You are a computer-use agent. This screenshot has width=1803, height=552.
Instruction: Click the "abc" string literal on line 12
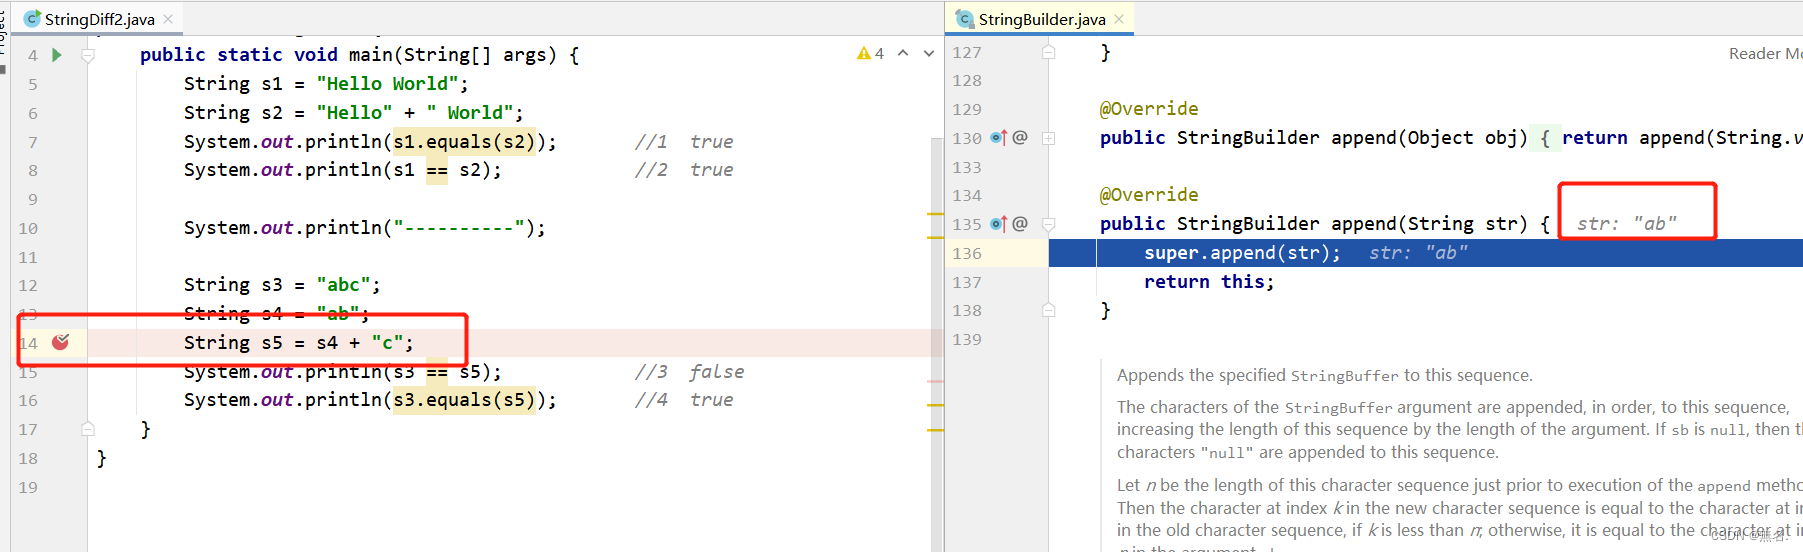coord(343,285)
